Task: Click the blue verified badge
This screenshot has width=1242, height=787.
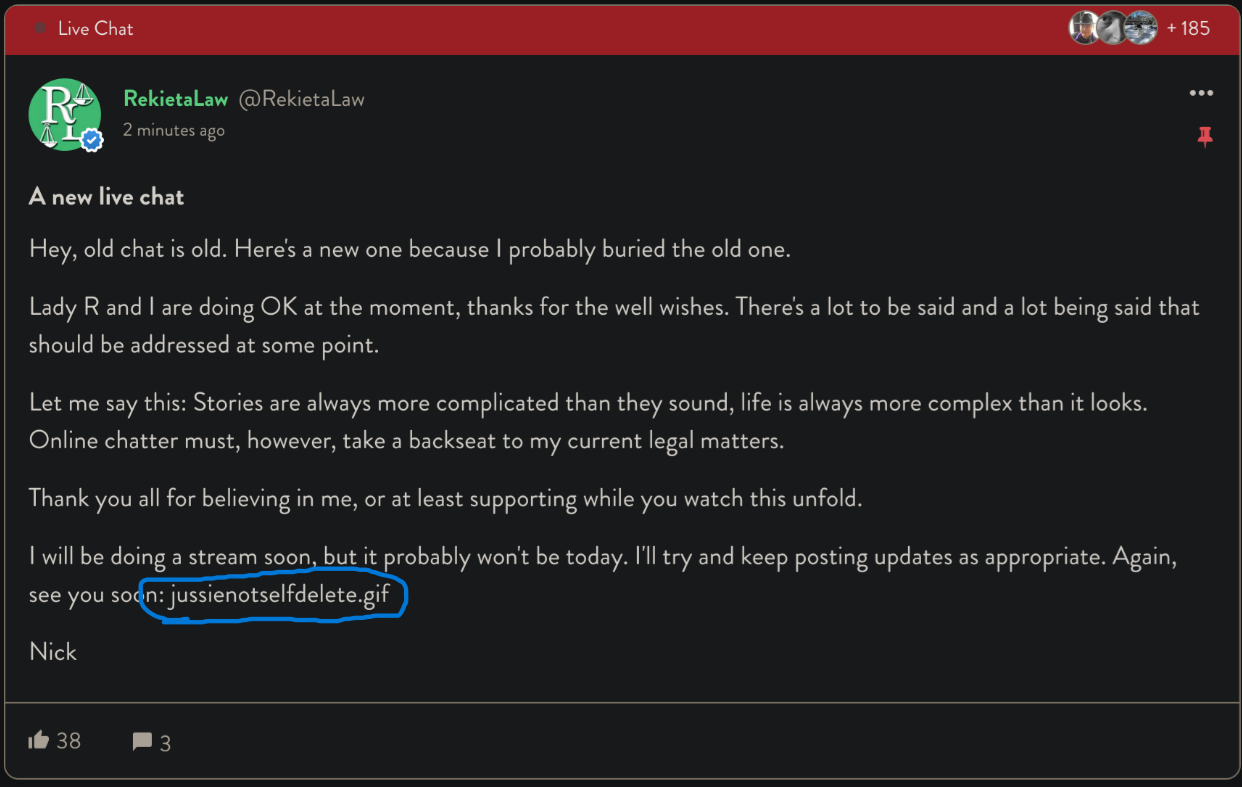Action: tap(92, 141)
